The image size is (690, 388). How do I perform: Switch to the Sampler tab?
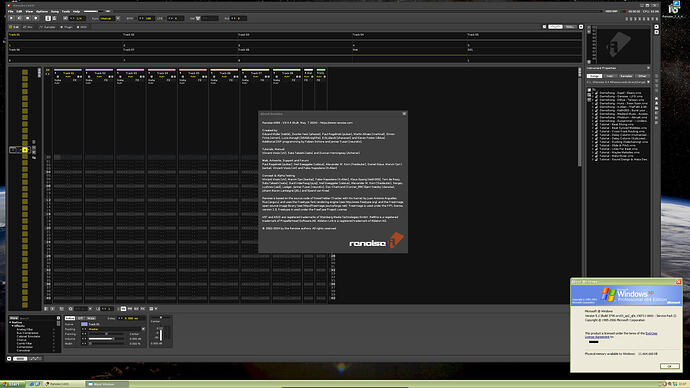(47, 27)
